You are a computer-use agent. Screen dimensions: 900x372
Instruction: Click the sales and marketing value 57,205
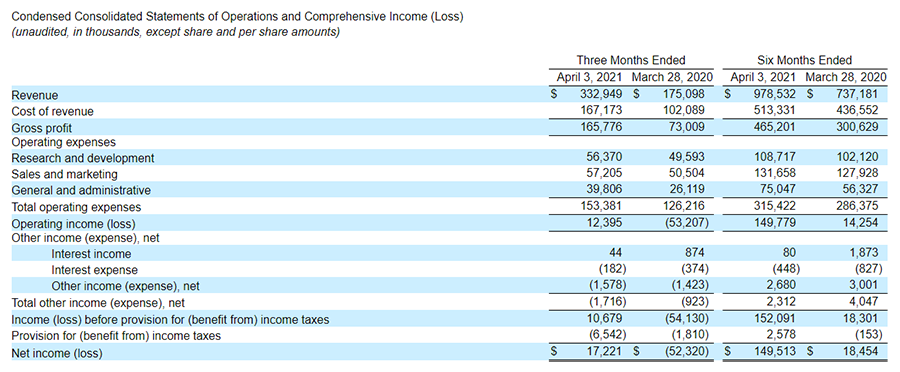[x=604, y=173]
